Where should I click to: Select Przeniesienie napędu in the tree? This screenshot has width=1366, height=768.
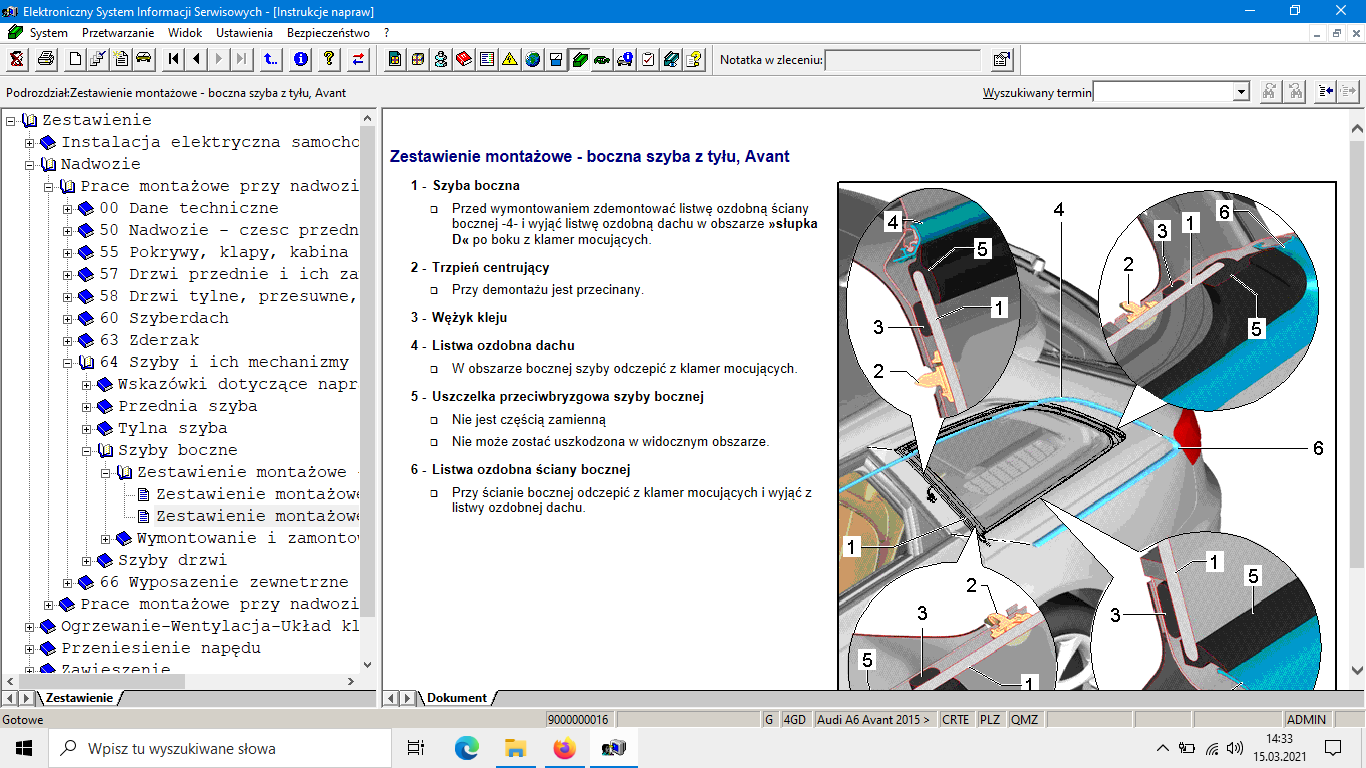pyautogui.click(x=161, y=648)
